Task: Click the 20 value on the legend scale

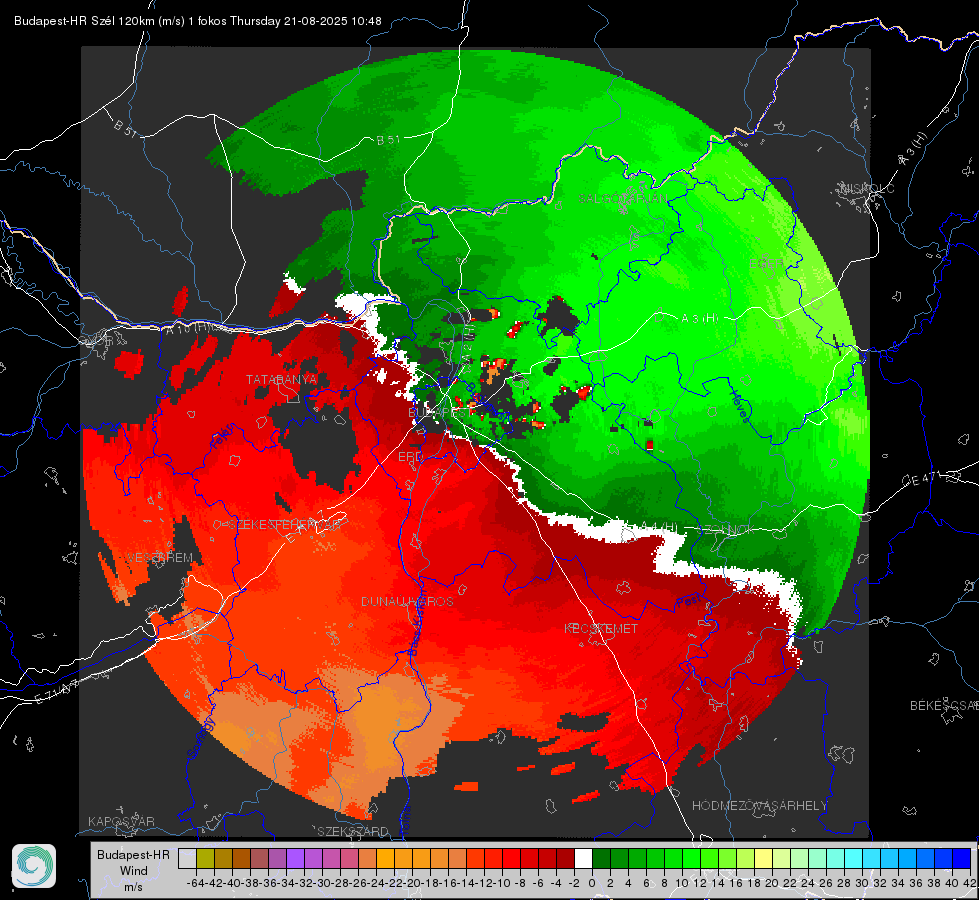Action: (772, 883)
